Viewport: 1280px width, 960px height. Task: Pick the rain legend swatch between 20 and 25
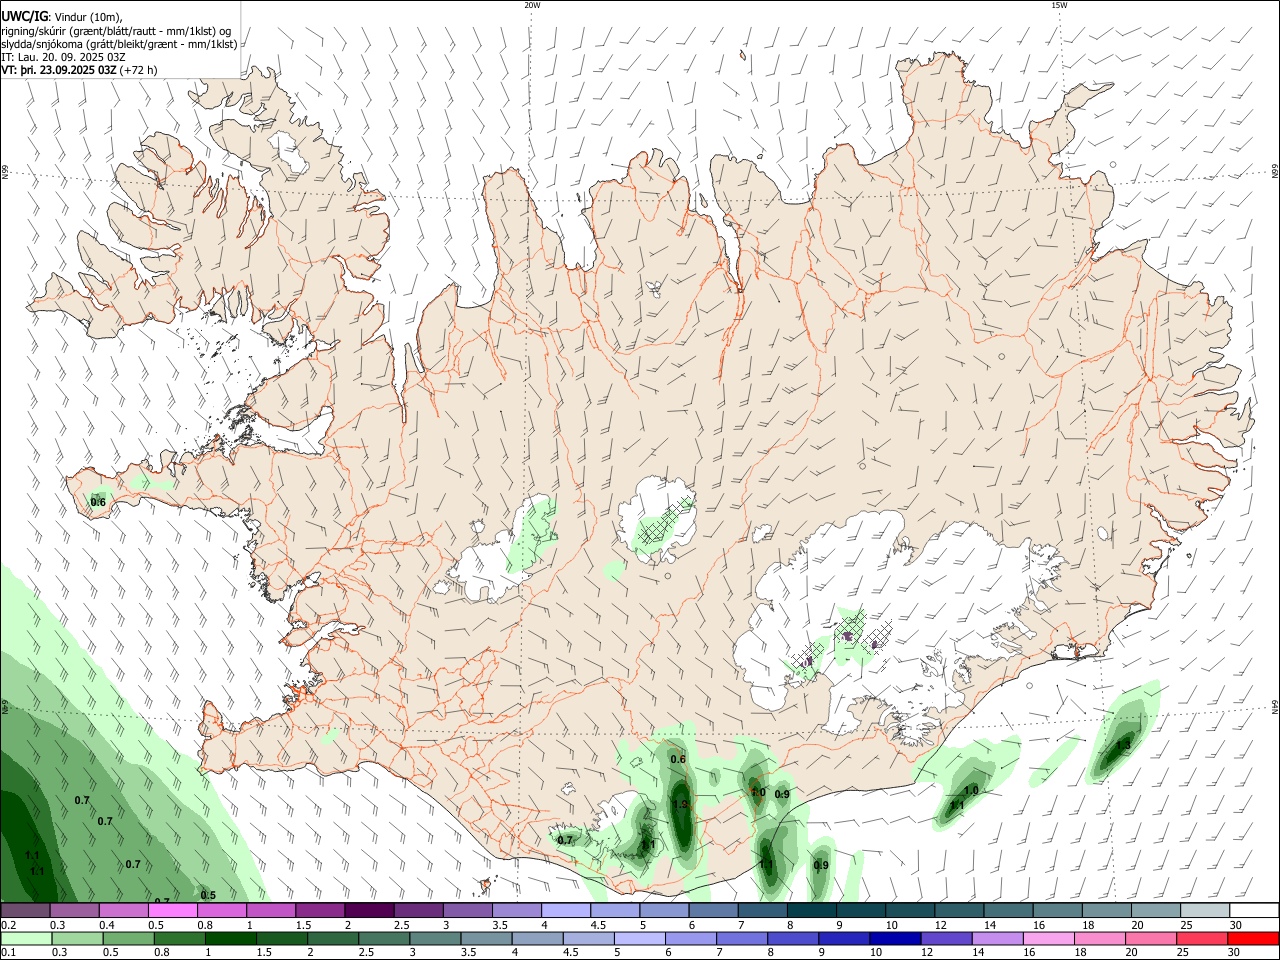click(1149, 938)
